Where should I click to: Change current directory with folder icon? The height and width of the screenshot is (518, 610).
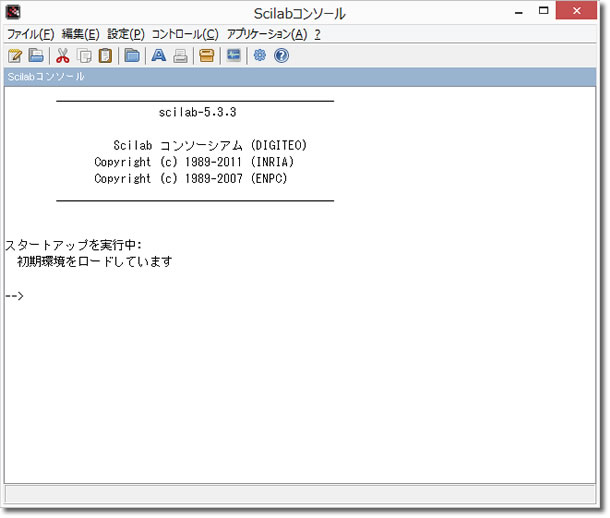tap(132, 56)
